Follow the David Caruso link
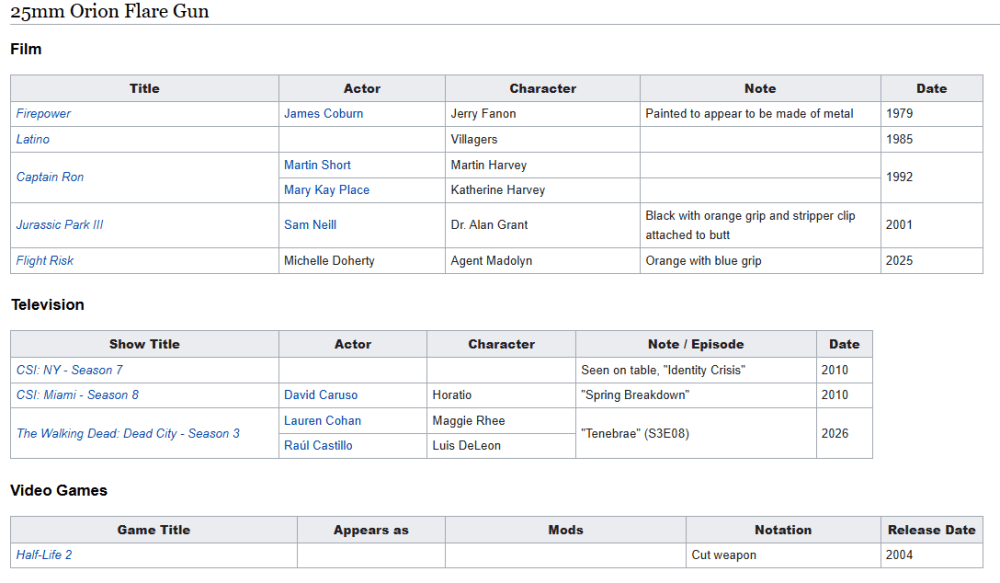The image size is (1000, 583). [x=321, y=395]
